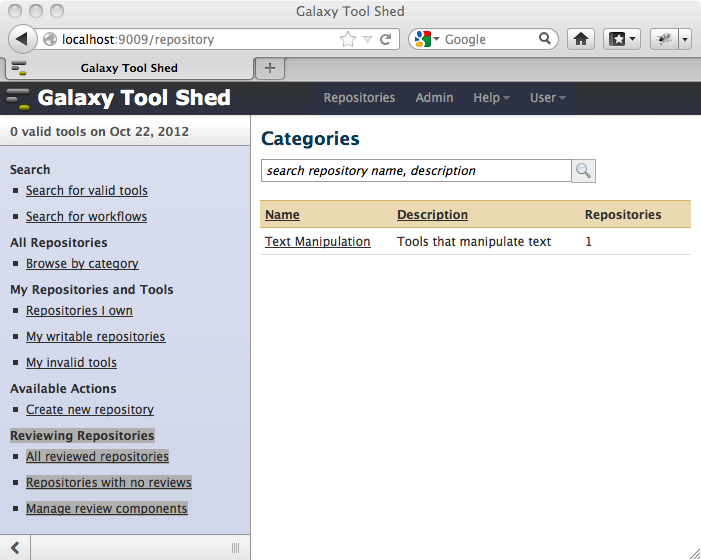This screenshot has width=701, height=560.
Task: Sort categories by Description column
Action: [x=432, y=215]
